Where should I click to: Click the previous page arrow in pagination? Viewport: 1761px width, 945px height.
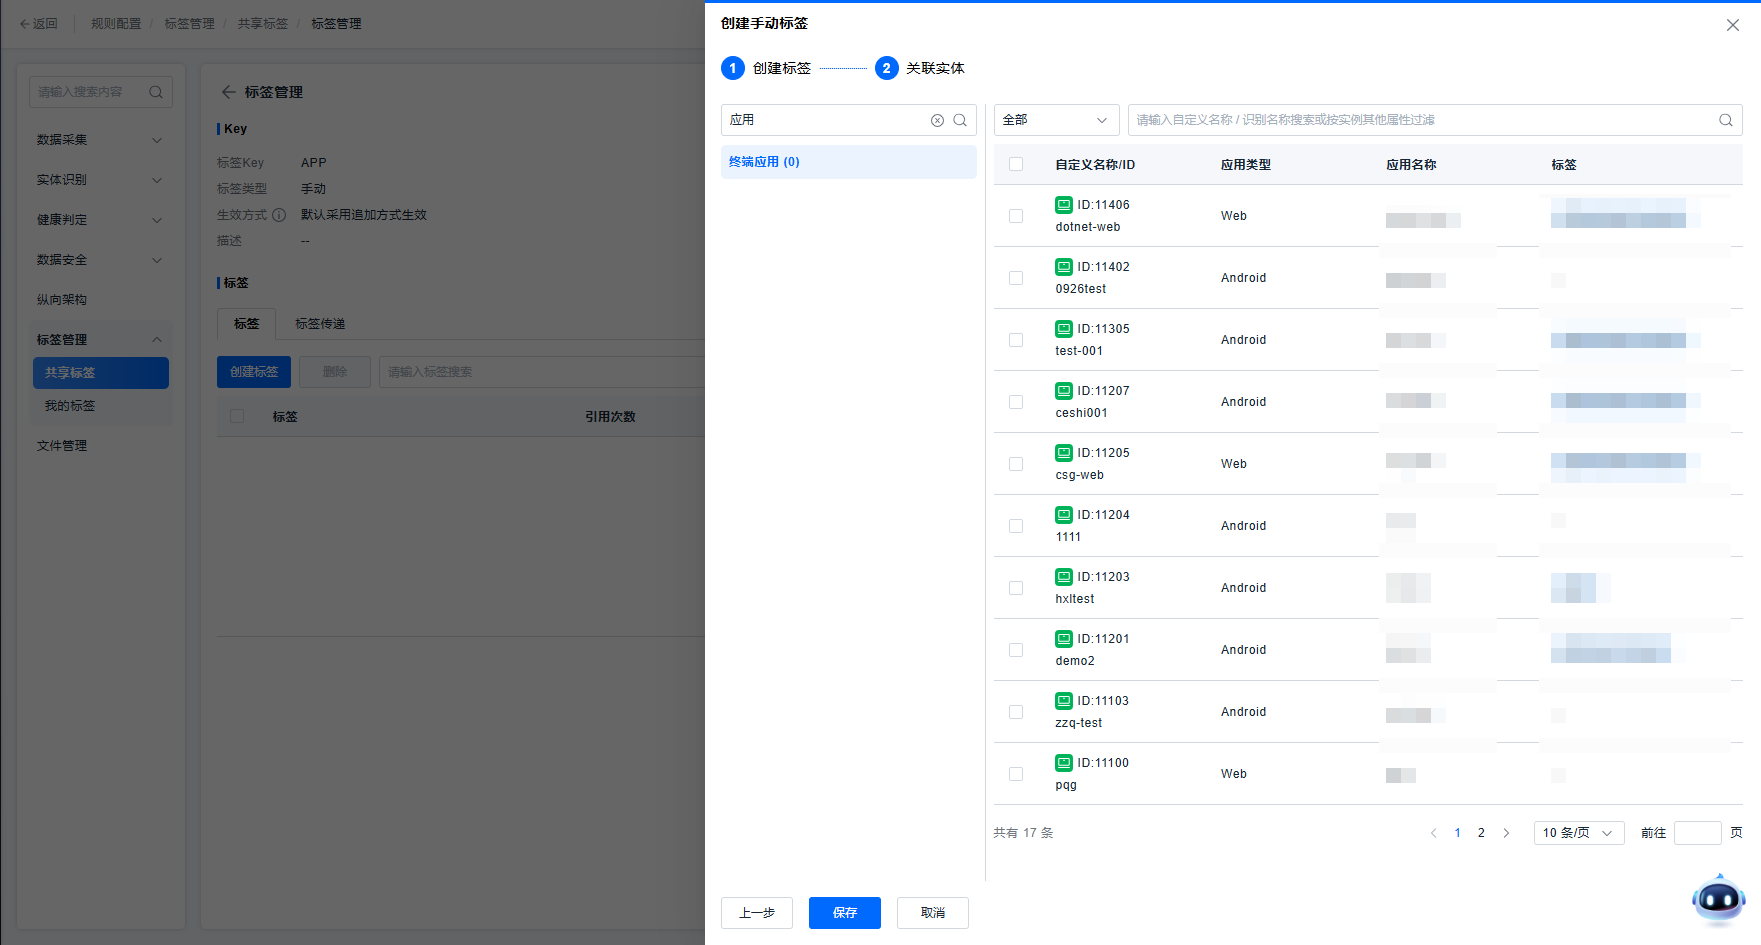point(1433,833)
